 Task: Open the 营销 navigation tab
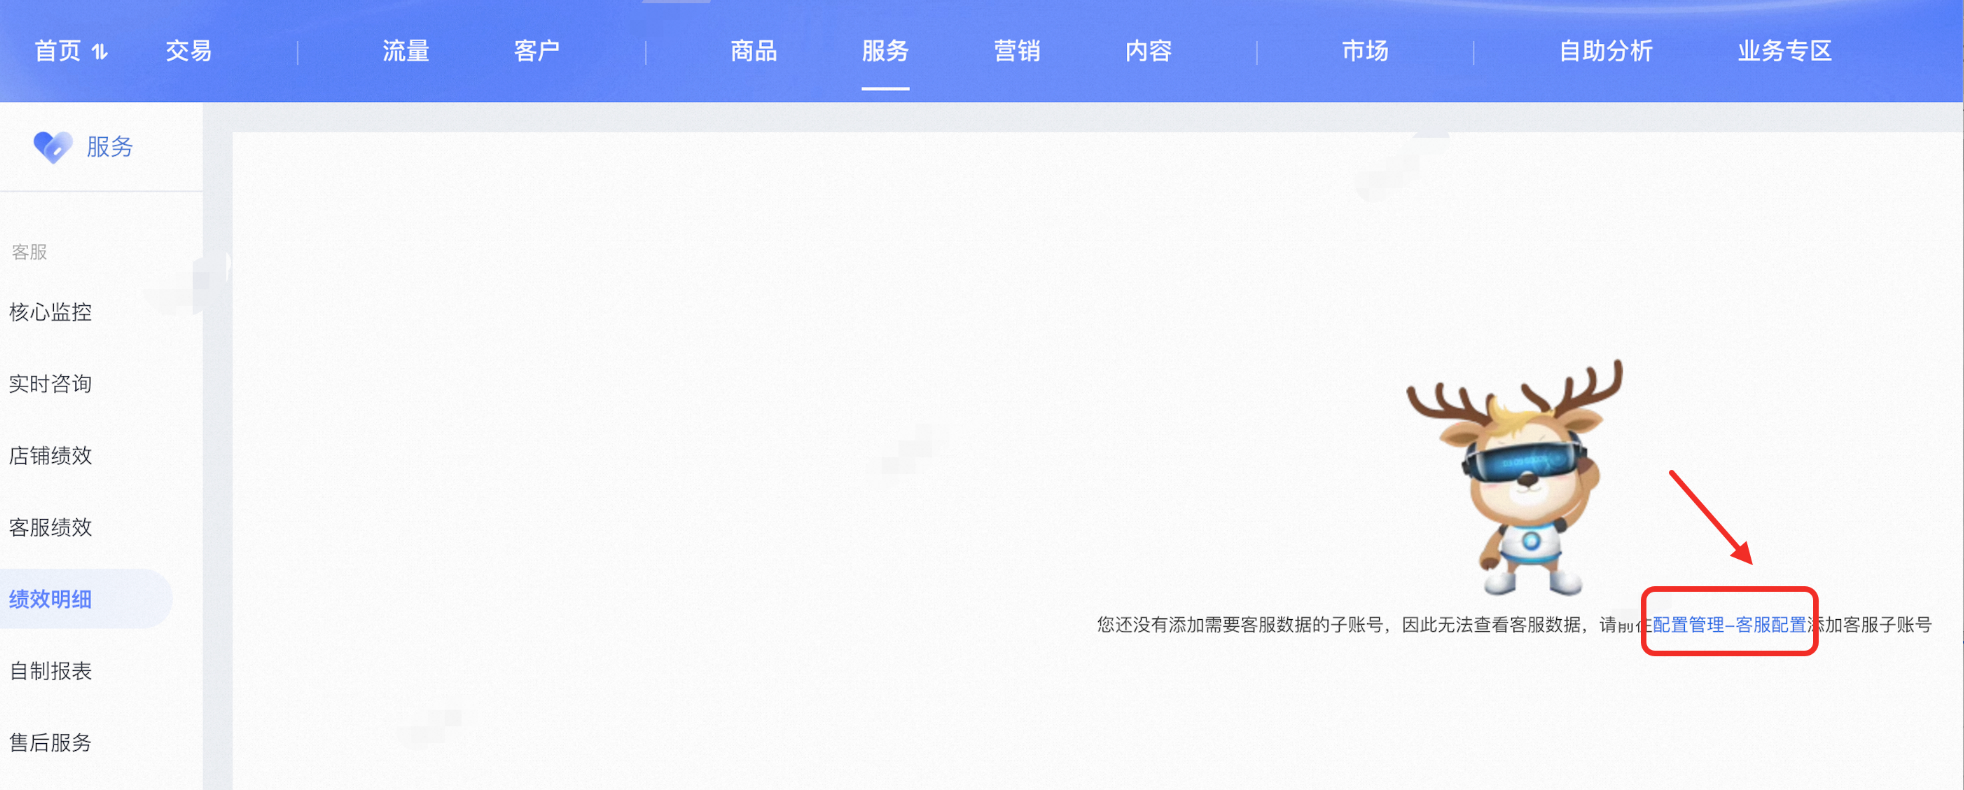pos(1016,51)
